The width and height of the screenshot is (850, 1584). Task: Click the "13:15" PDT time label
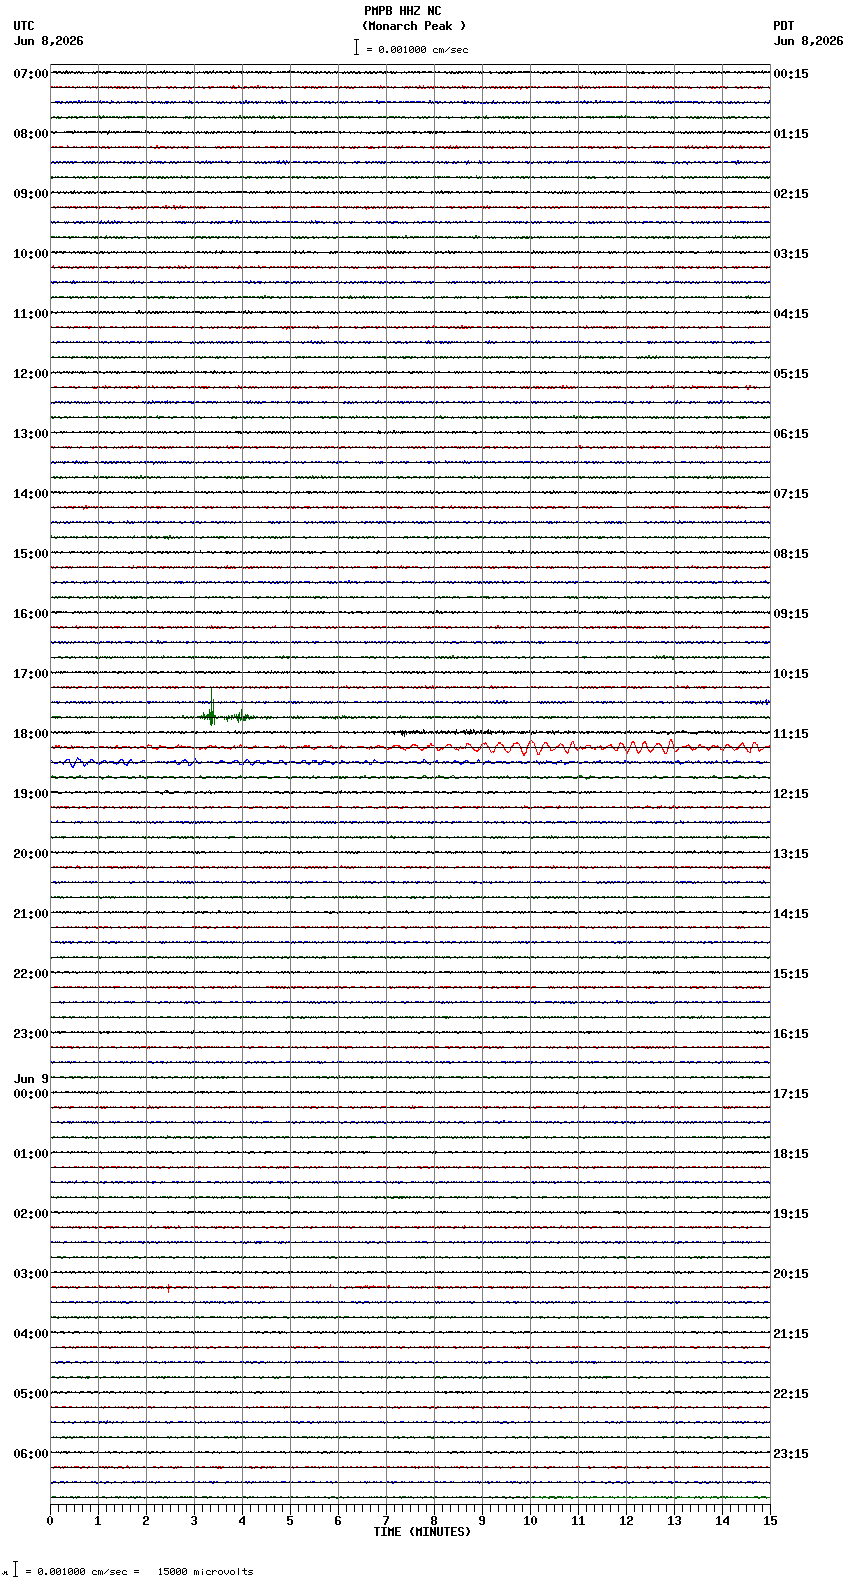[791, 854]
